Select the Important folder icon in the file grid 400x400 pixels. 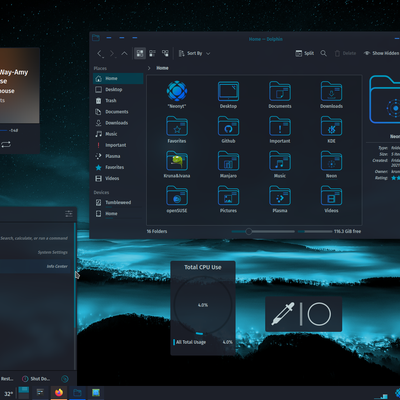pos(280,126)
